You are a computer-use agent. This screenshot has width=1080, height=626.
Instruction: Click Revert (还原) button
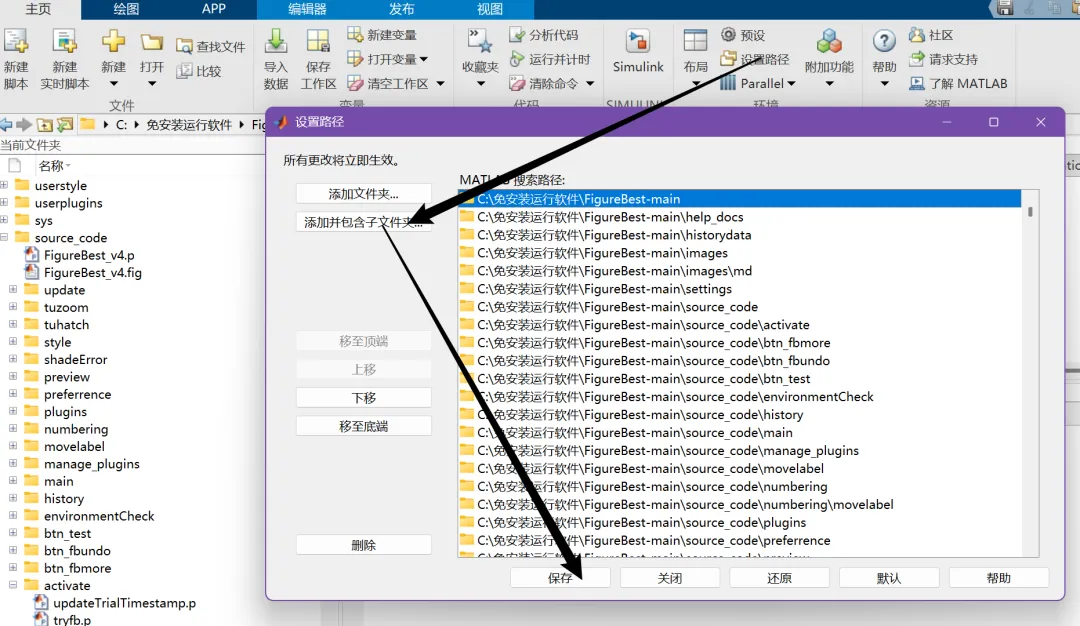pos(779,578)
